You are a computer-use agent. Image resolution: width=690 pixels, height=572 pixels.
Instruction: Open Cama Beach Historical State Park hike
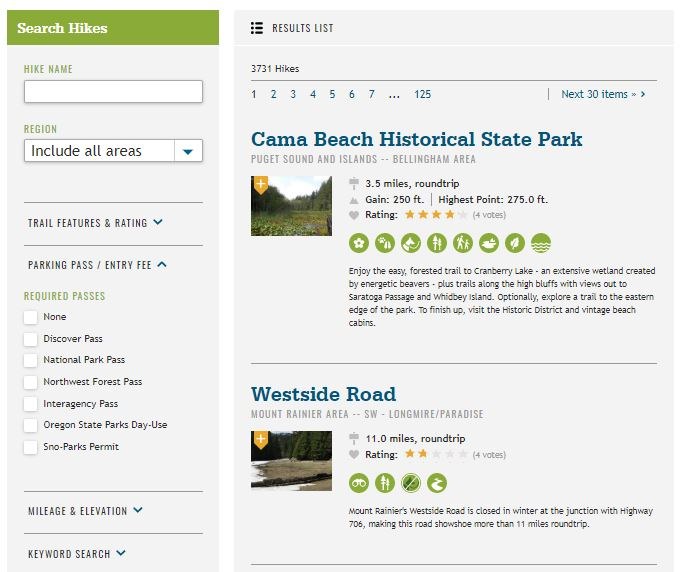pyautogui.click(x=416, y=139)
